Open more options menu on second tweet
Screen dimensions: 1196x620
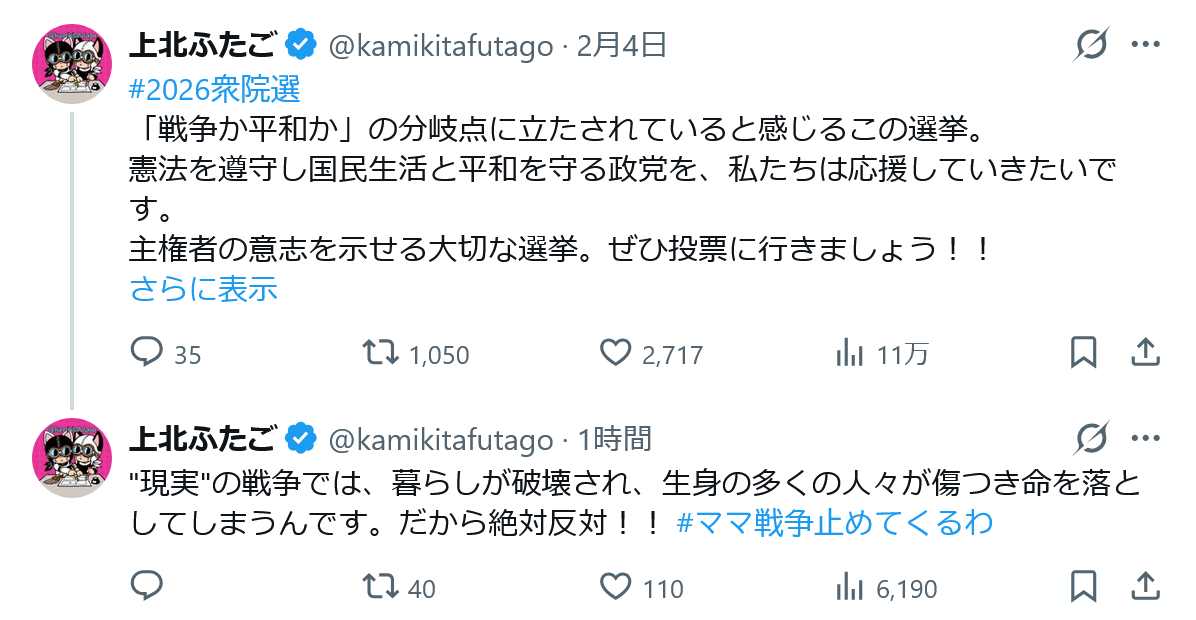click(1145, 438)
